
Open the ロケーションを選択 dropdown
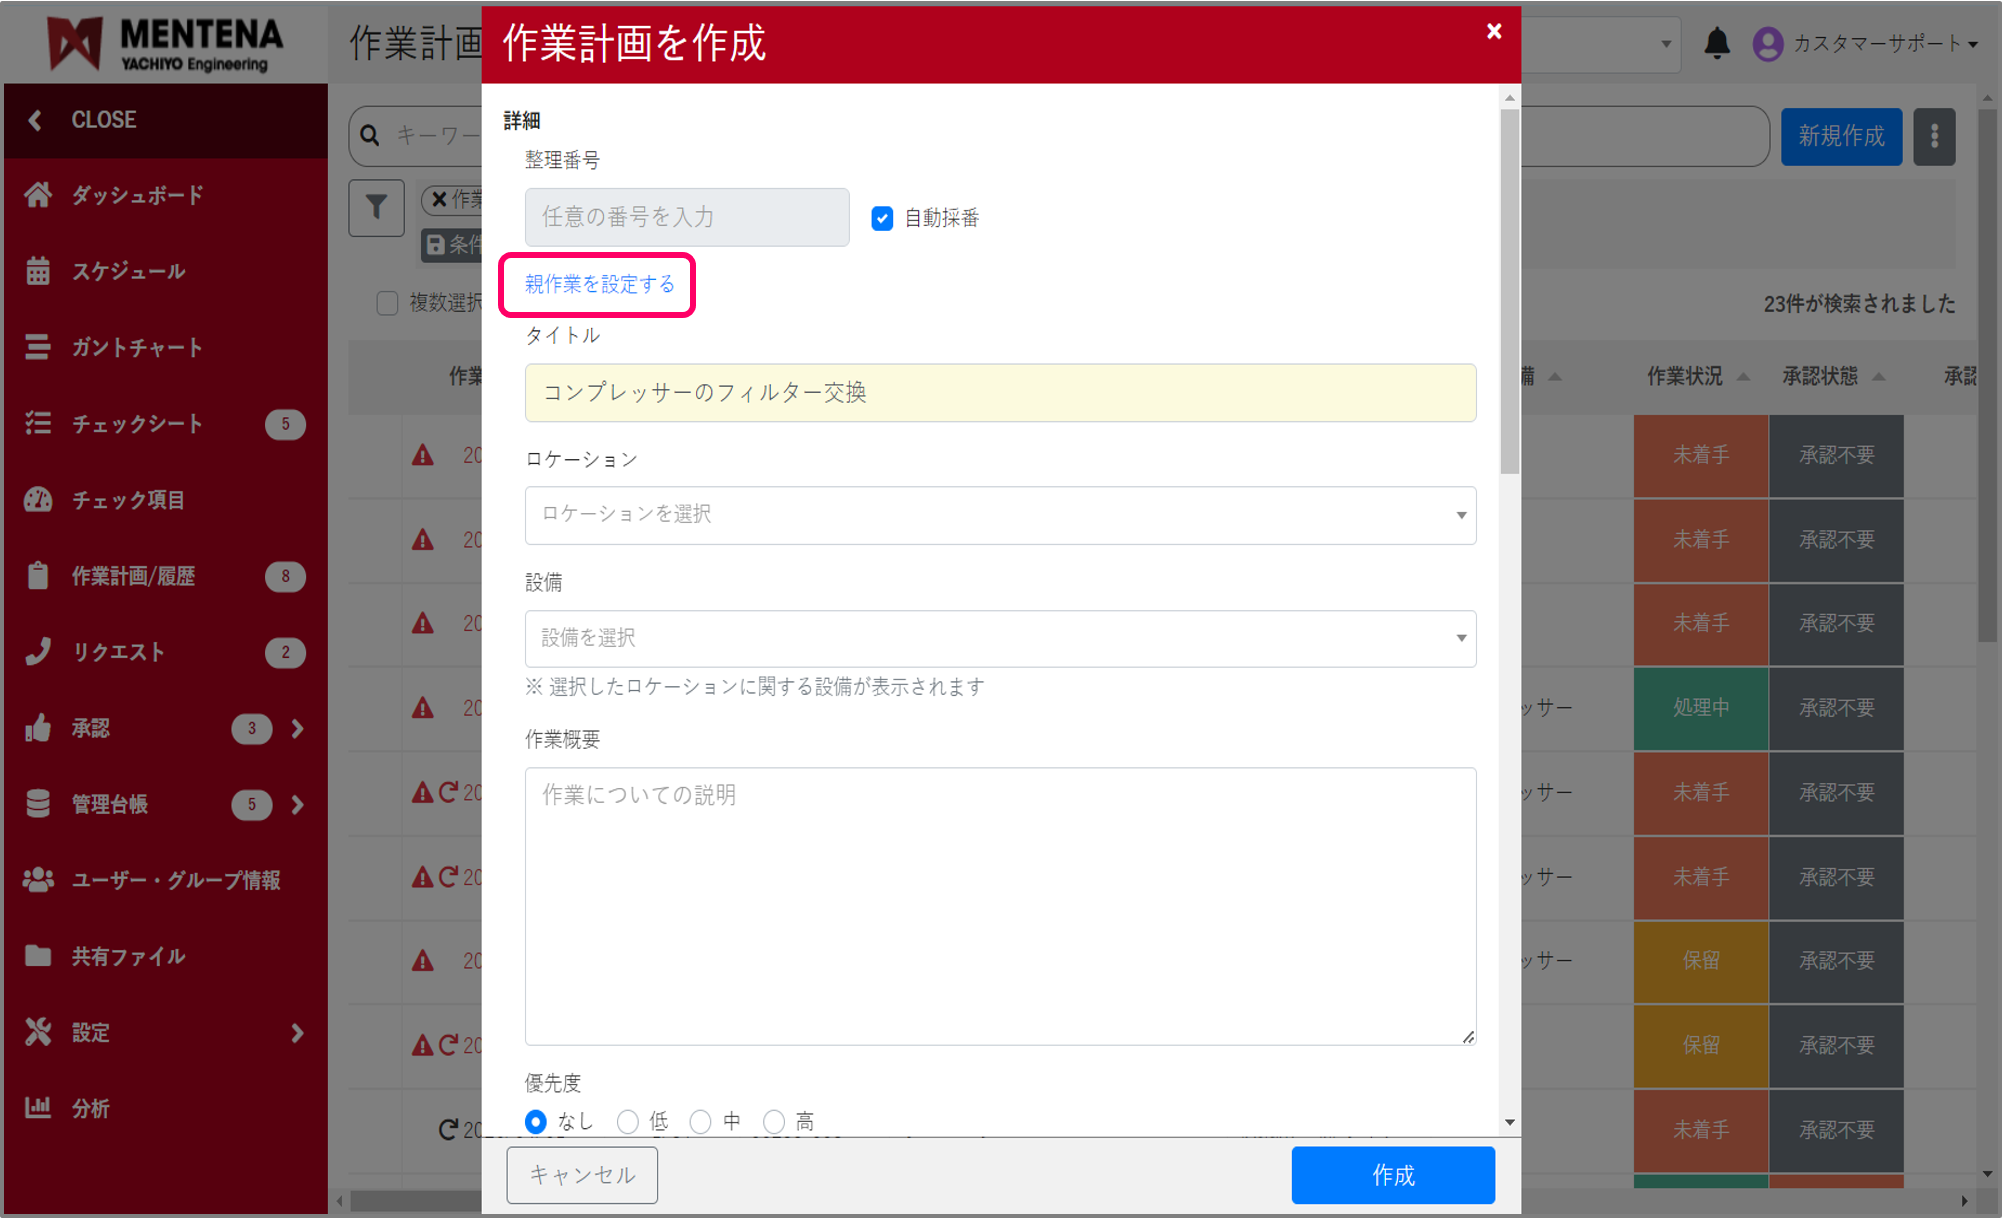pos(999,515)
